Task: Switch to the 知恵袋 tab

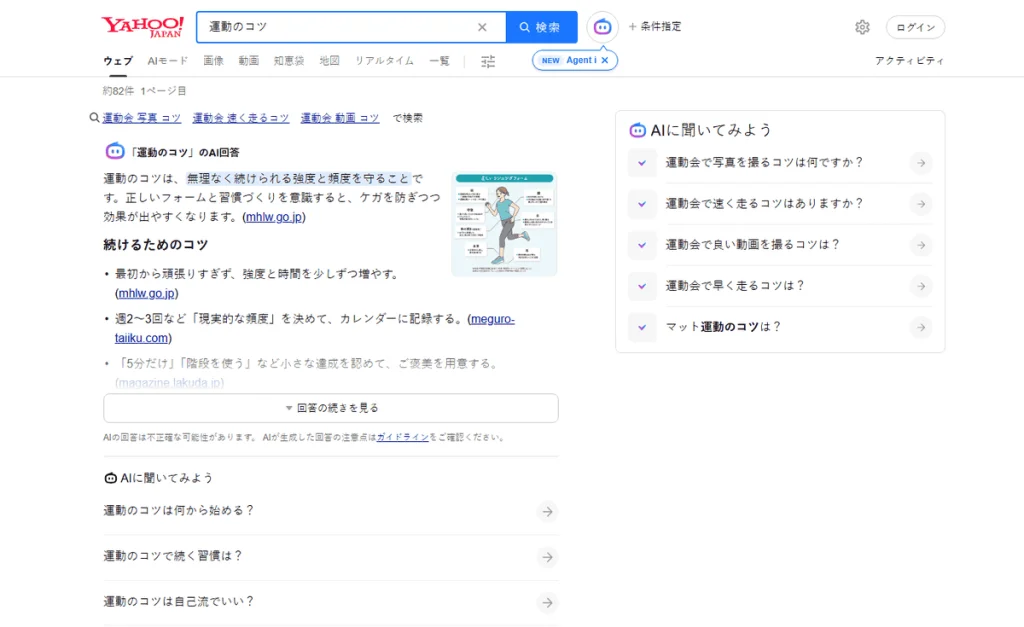Action: [x=289, y=61]
